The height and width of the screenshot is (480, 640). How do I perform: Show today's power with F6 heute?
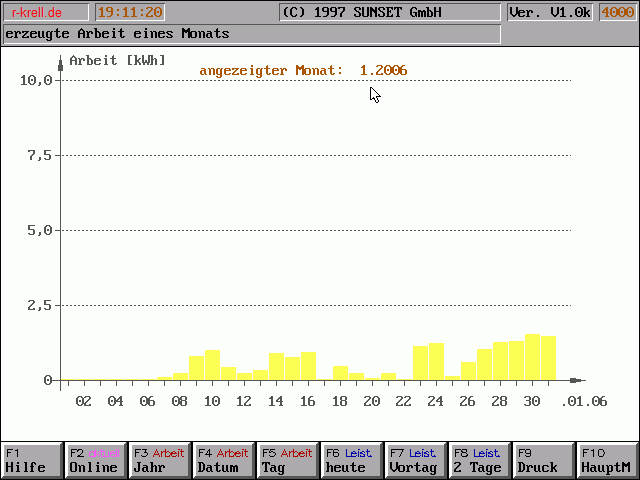351,460
